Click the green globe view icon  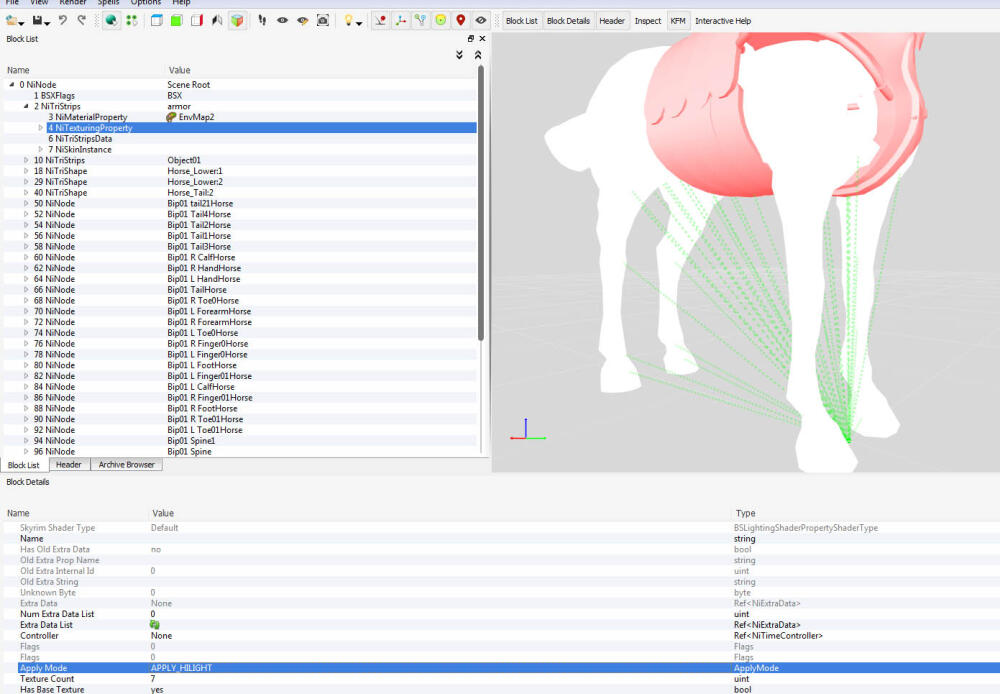point(111,20)
